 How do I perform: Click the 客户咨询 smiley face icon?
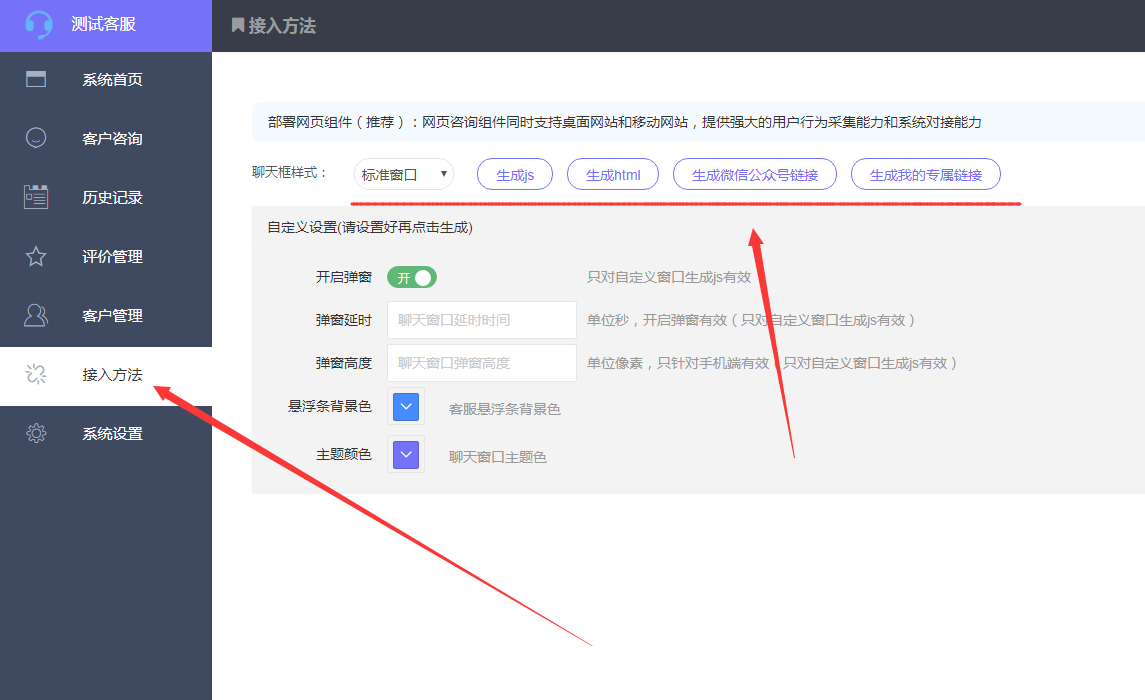(36, 138)
